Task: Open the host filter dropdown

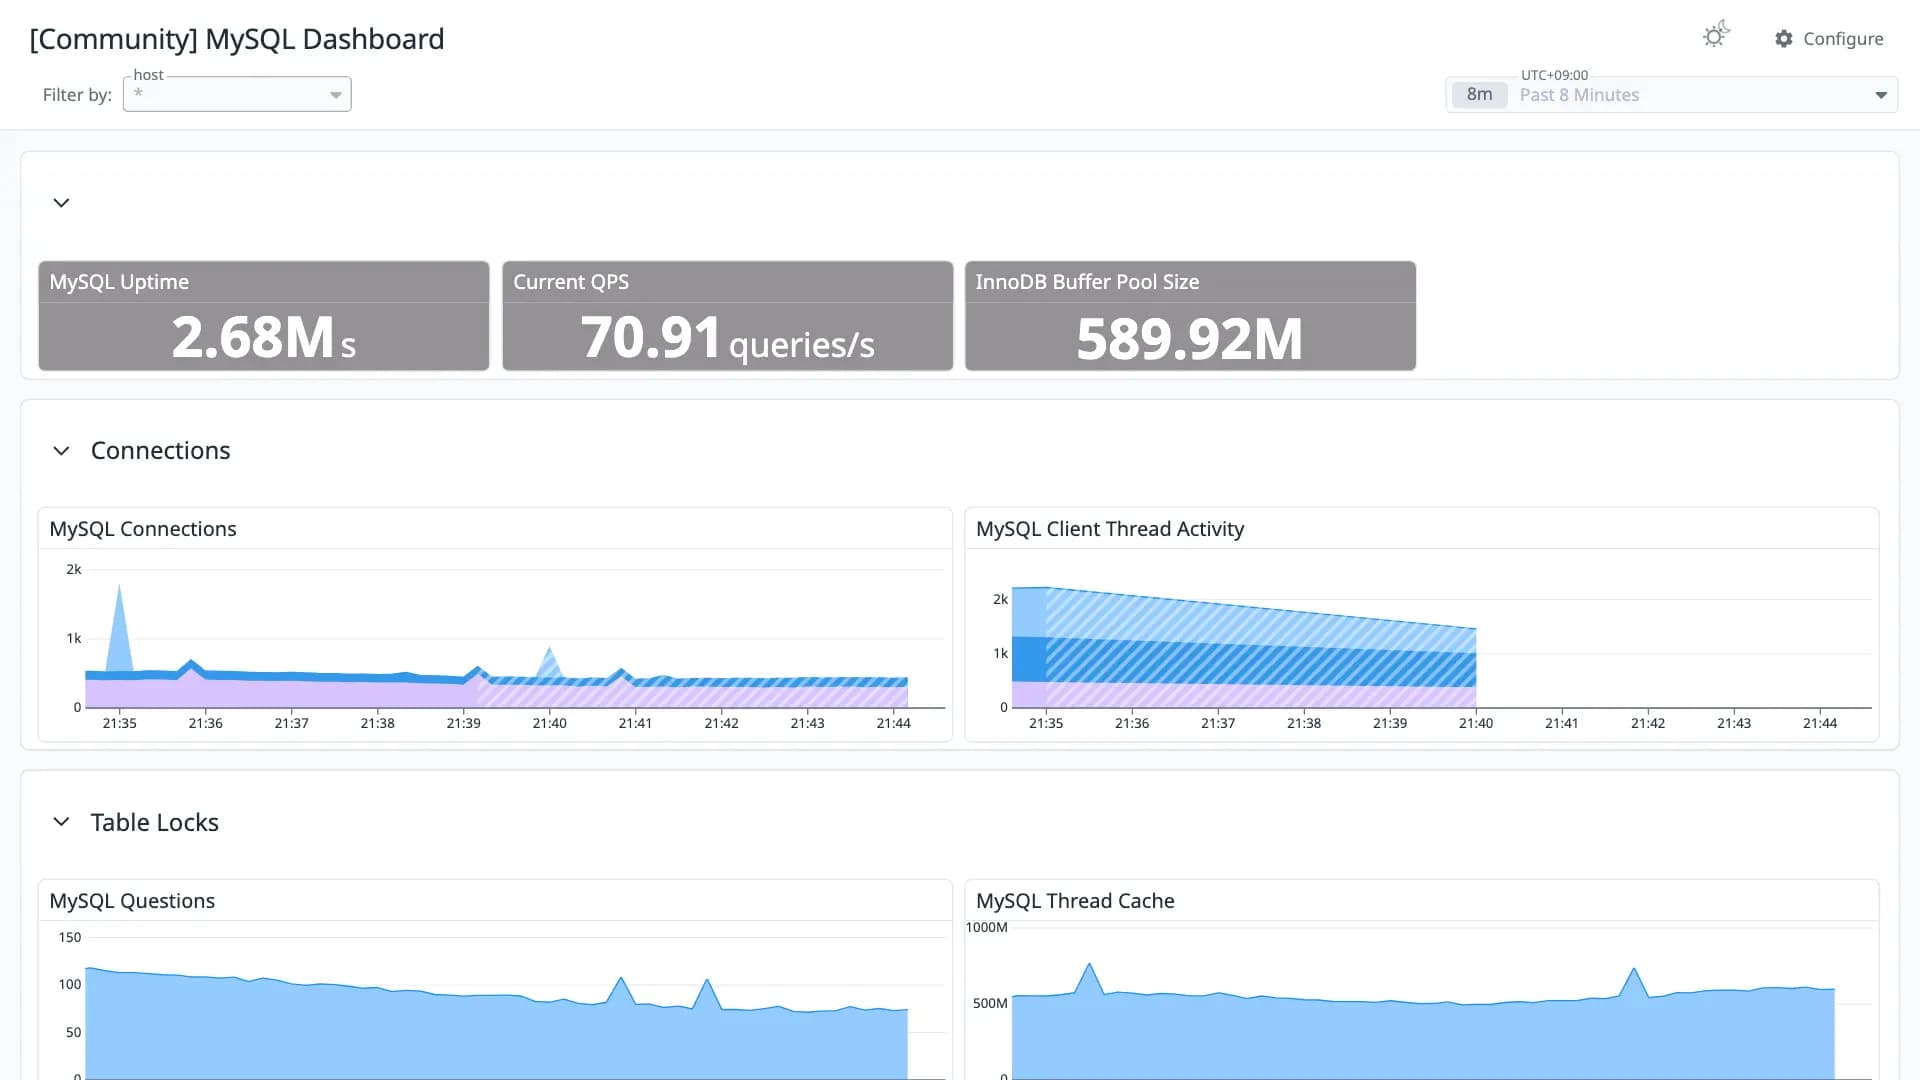Action: pos(237,94)
